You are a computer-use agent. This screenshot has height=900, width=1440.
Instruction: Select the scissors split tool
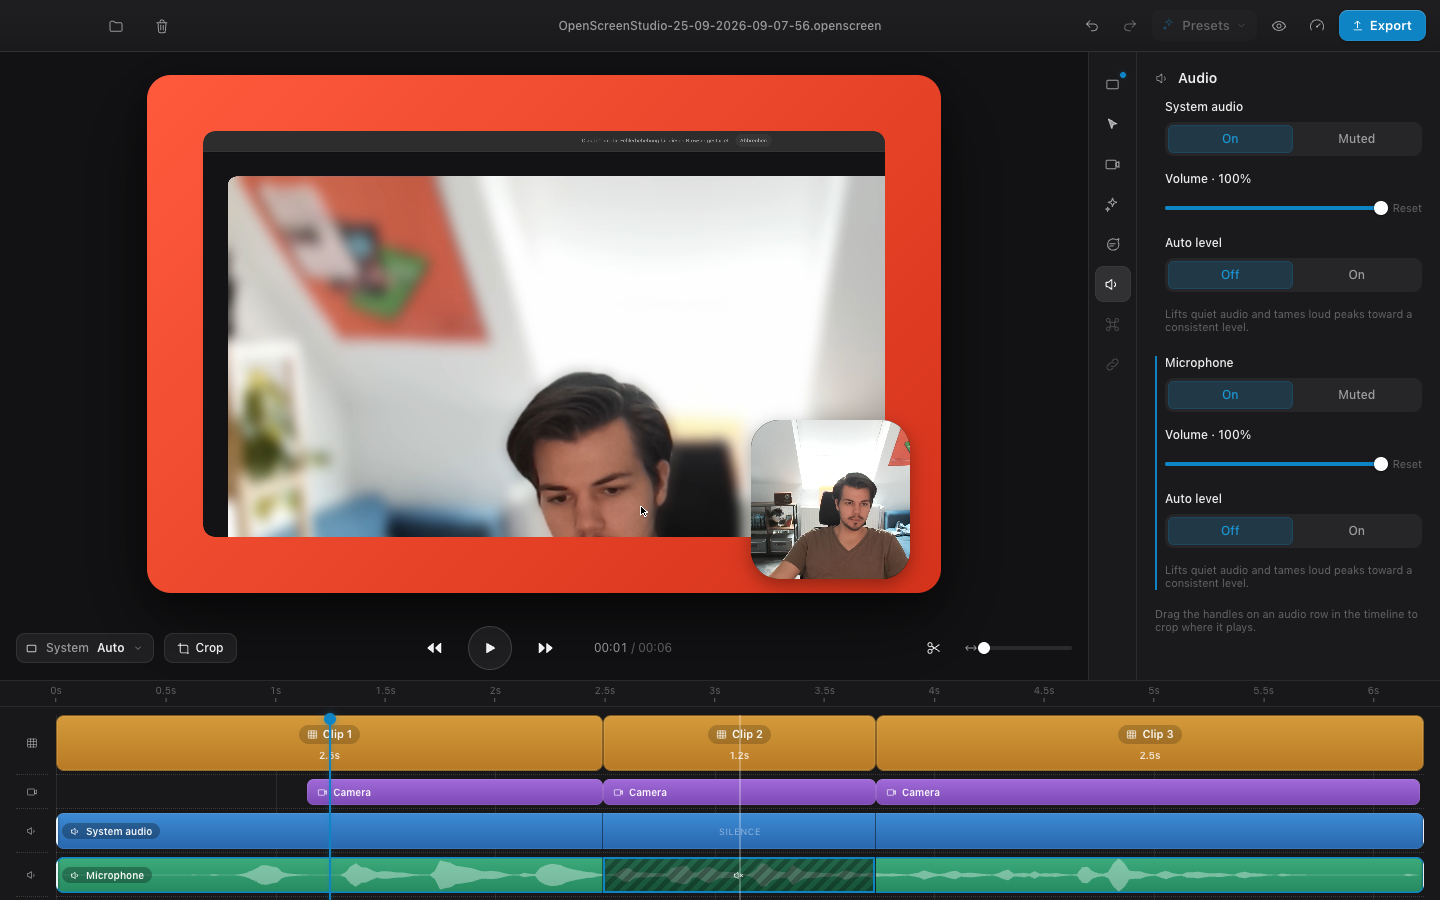click(x=934, y=648)
